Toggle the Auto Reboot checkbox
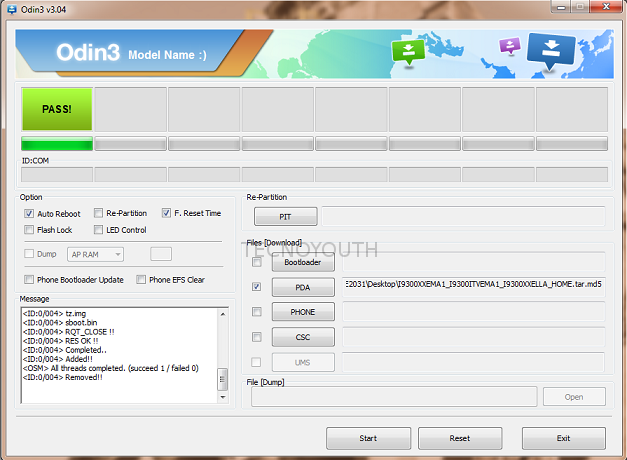The image size is (627, 460). tap(29, 214)
